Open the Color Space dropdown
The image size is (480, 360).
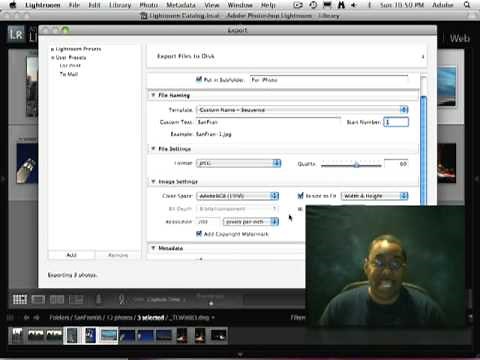pyautogui.click(x=237, y=196)
